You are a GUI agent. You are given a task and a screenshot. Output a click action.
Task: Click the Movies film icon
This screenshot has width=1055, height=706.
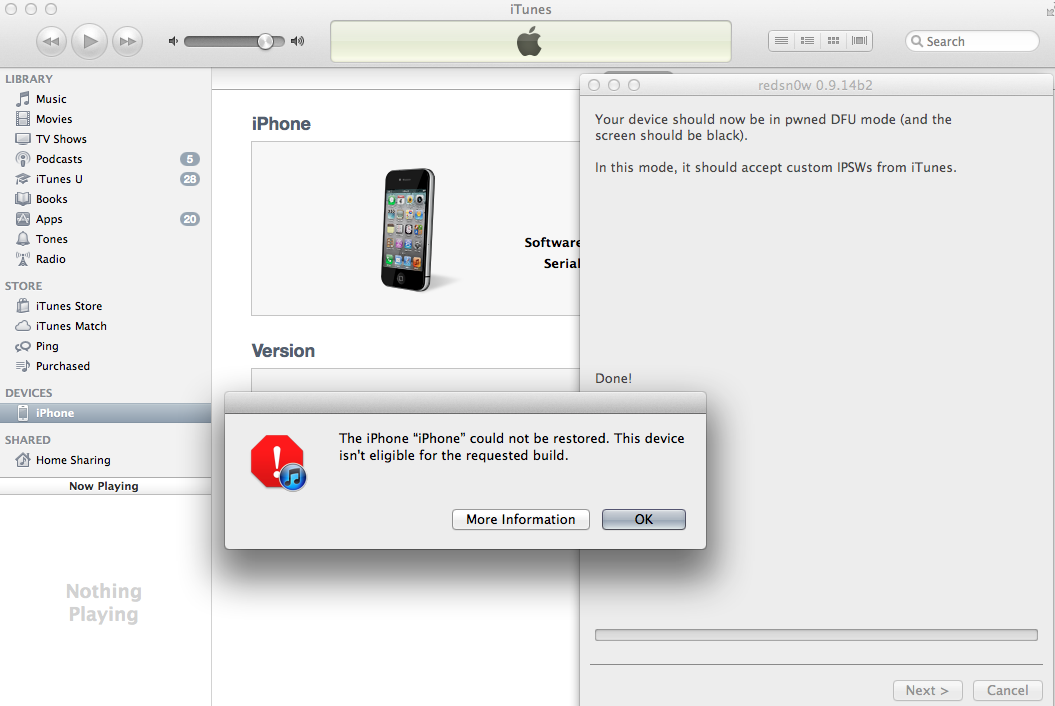pyautogui.click(x=23, y=119)
